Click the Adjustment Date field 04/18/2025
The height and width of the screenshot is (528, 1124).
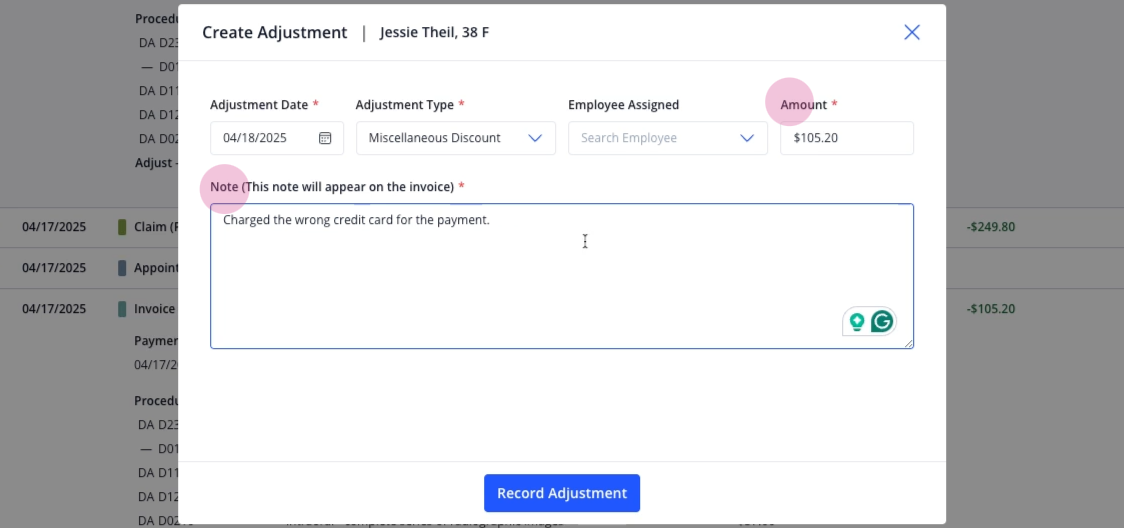coord(277,138)
